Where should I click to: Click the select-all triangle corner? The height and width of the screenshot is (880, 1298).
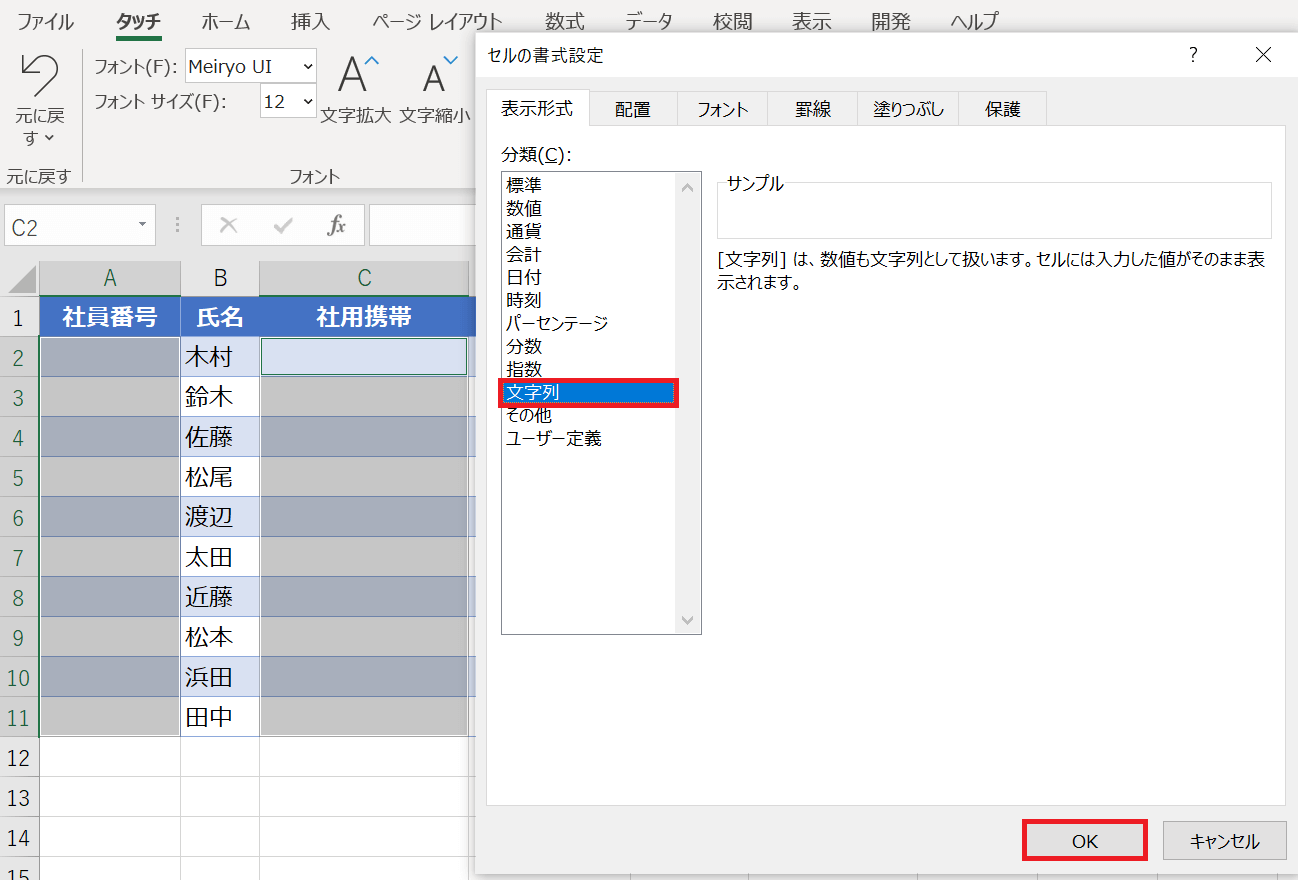tap(21, 279)
